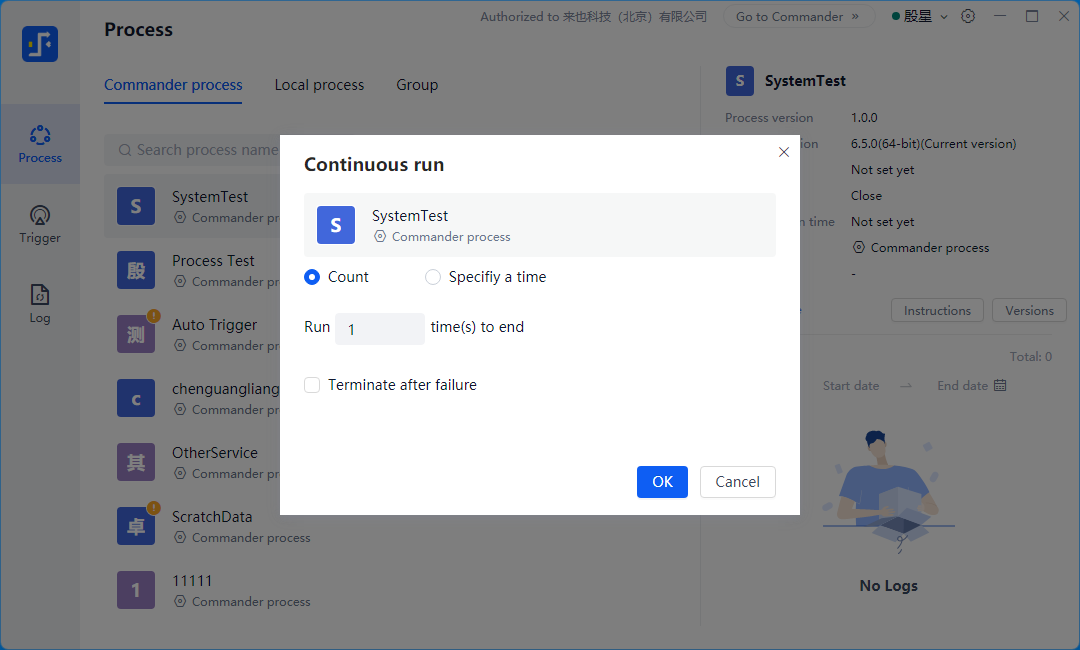
Task: Open the Trigger section icon
Action: [40, 216]
